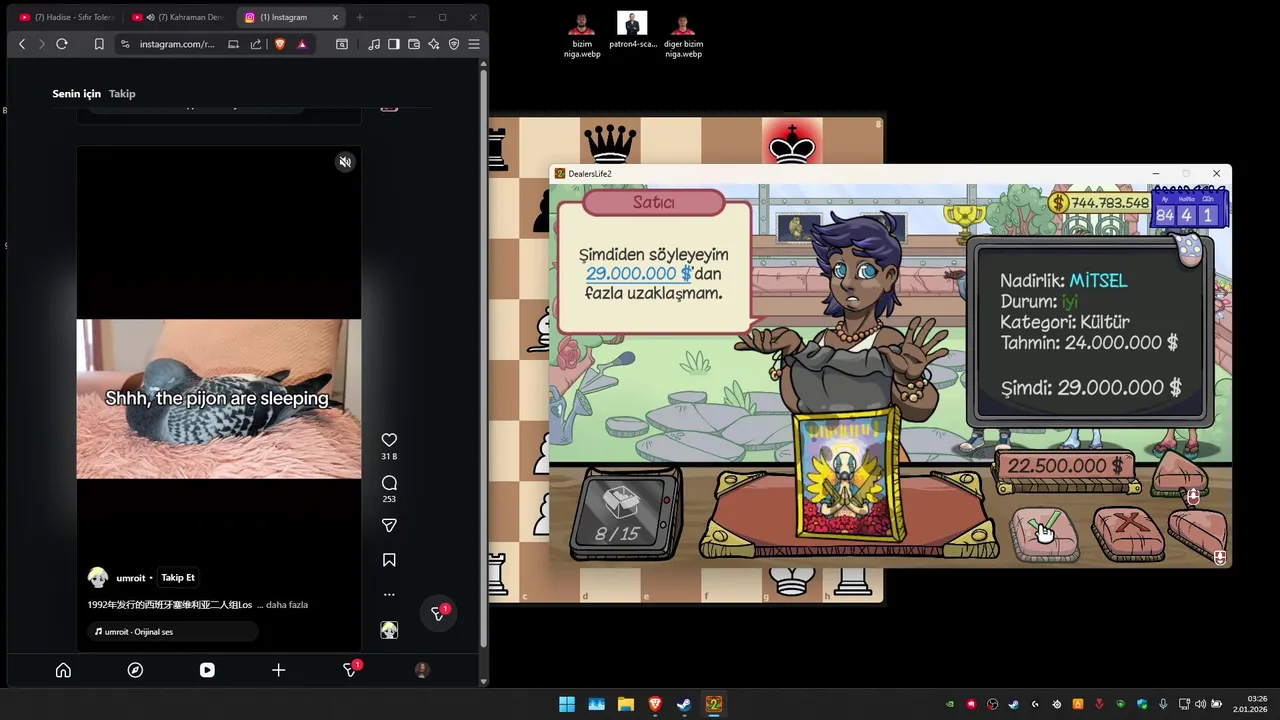
Task: Open the browser playlist music-note icon
Action: 374,44
